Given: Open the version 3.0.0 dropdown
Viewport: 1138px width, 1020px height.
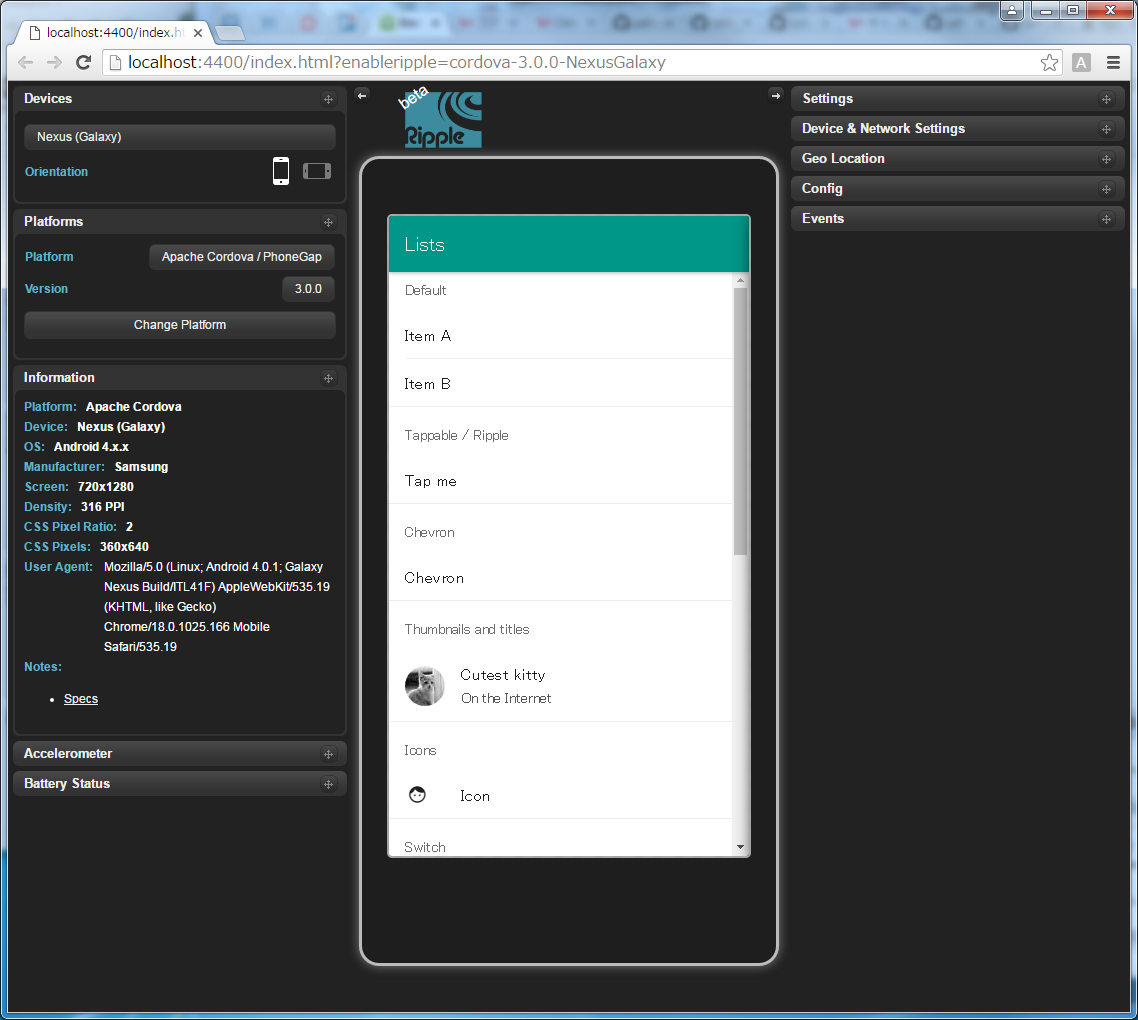Looking at the screenshot, I should click(x=308, y=289).
